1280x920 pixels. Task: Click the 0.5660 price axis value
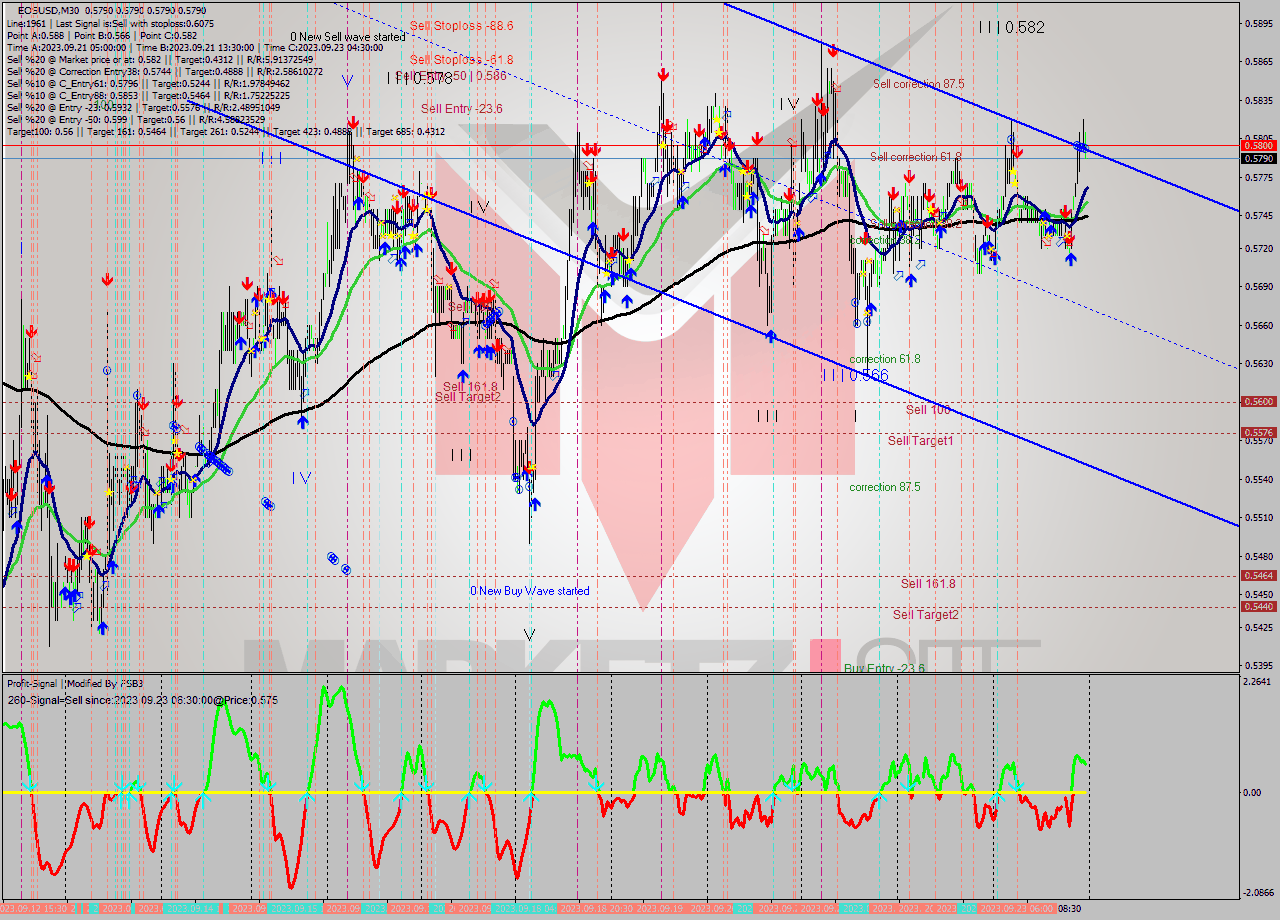(1259, 325)
